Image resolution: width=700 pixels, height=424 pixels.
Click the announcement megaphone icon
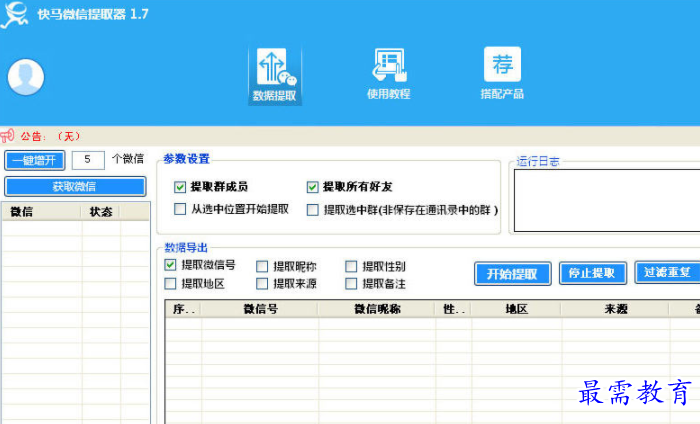point(7,136)
